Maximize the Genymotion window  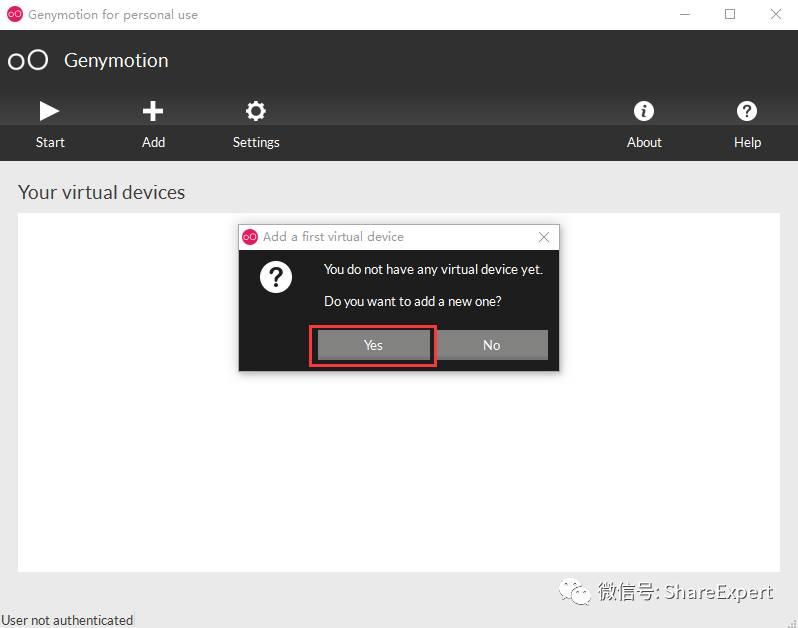pos(730,14)
